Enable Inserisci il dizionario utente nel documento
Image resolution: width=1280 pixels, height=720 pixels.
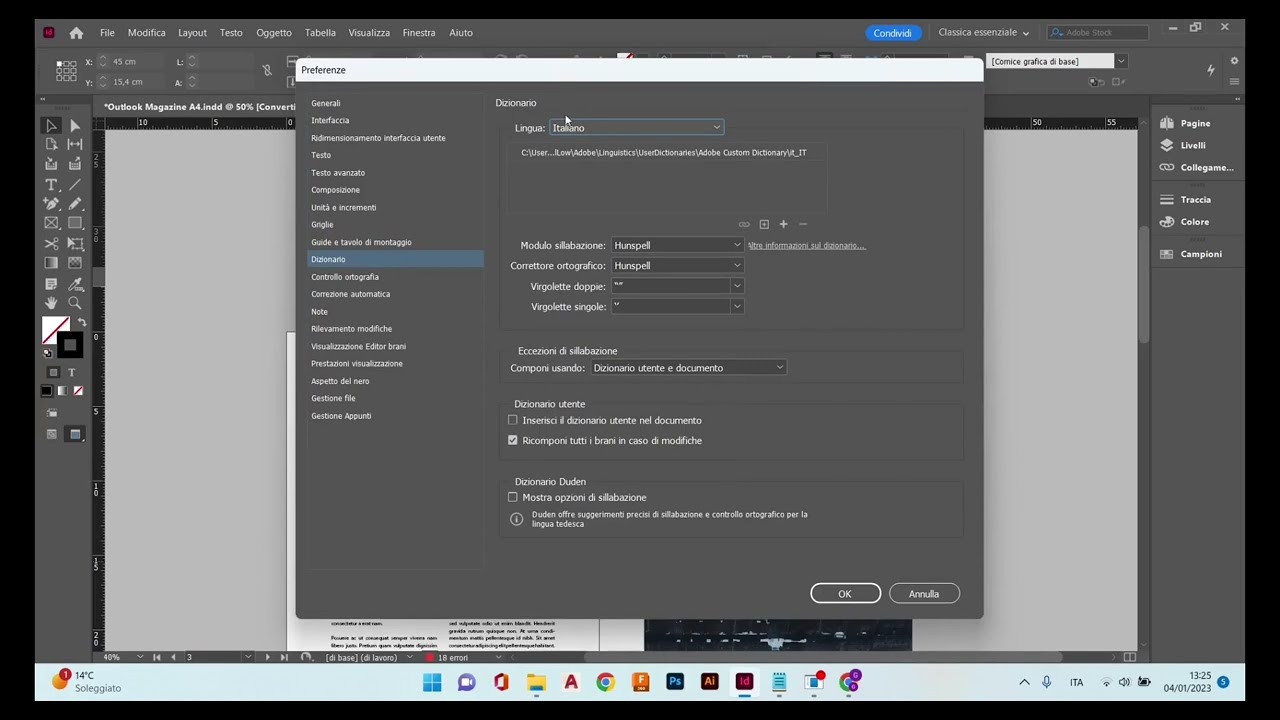[513, 420]
